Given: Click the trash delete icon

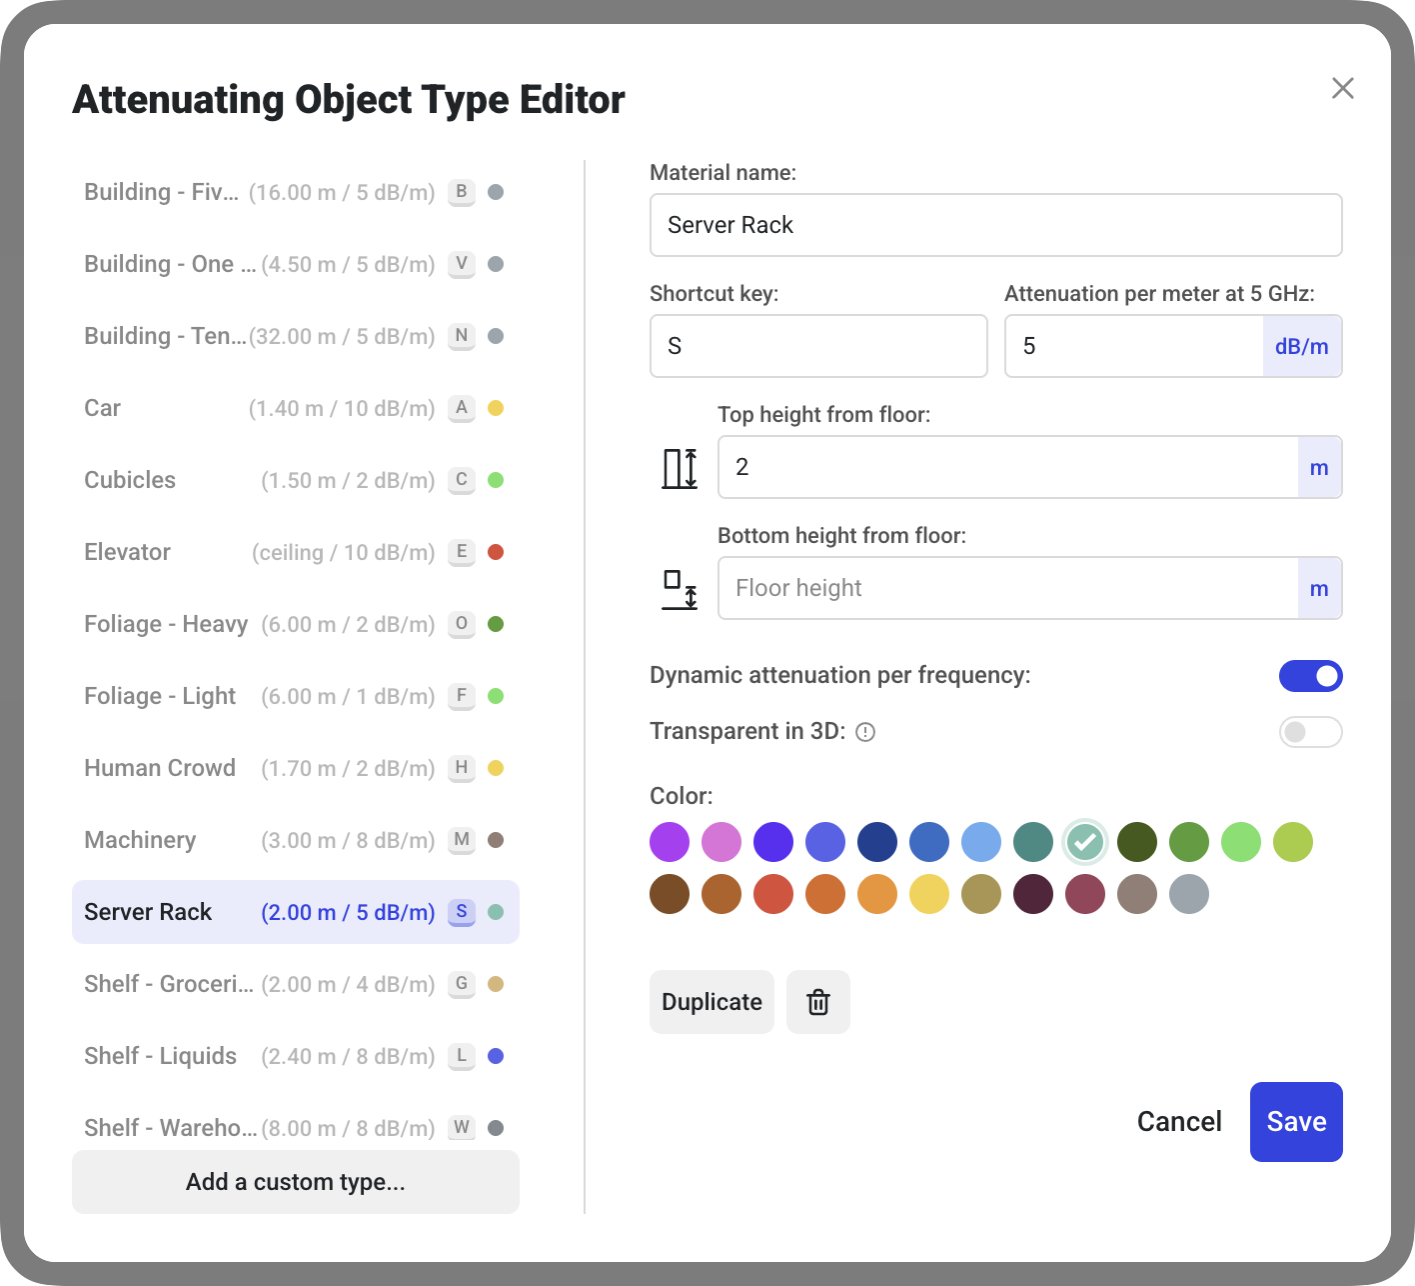Looking at the screenshot, I should pos(818,1002).
